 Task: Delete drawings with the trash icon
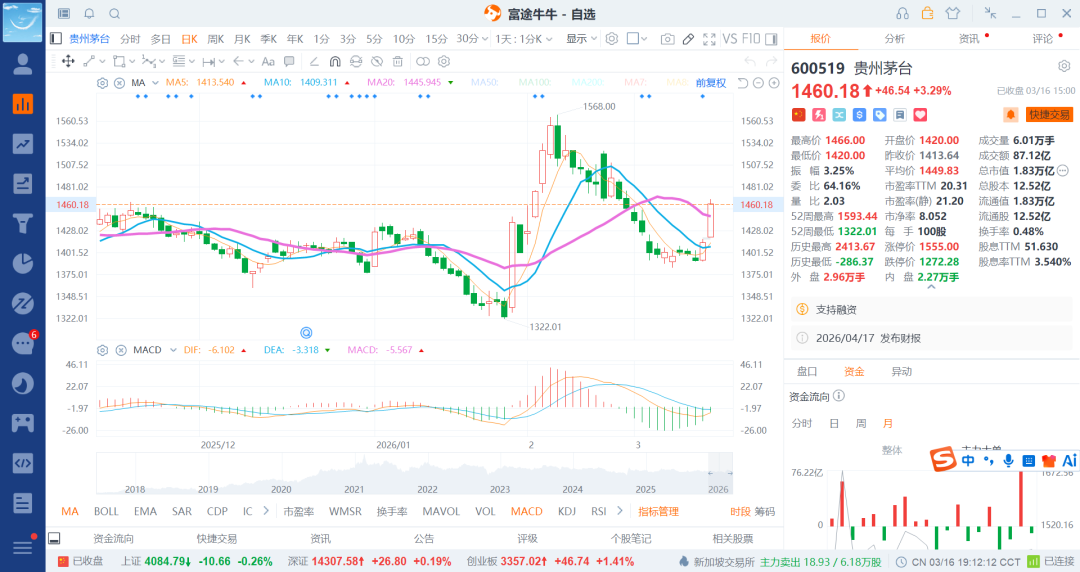click(x=397, y=61)
